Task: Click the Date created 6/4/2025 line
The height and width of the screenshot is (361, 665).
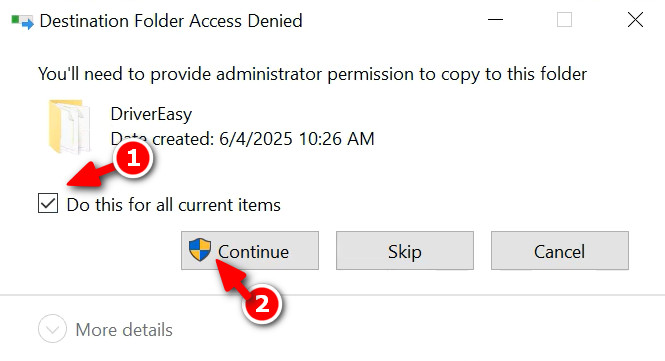Action: click(x=243, y=139)
